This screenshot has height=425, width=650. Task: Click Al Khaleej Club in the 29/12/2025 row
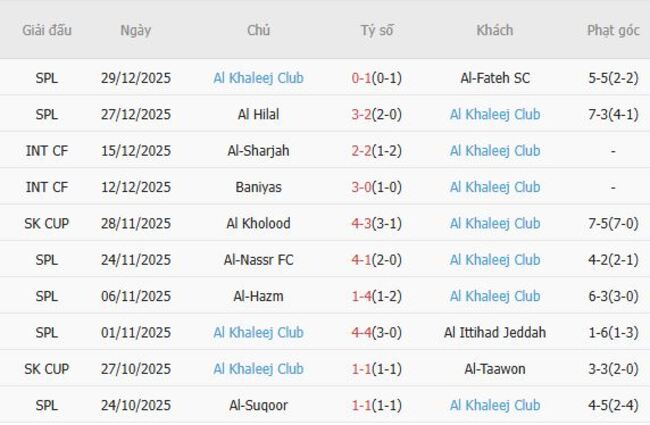pos(258,78)
